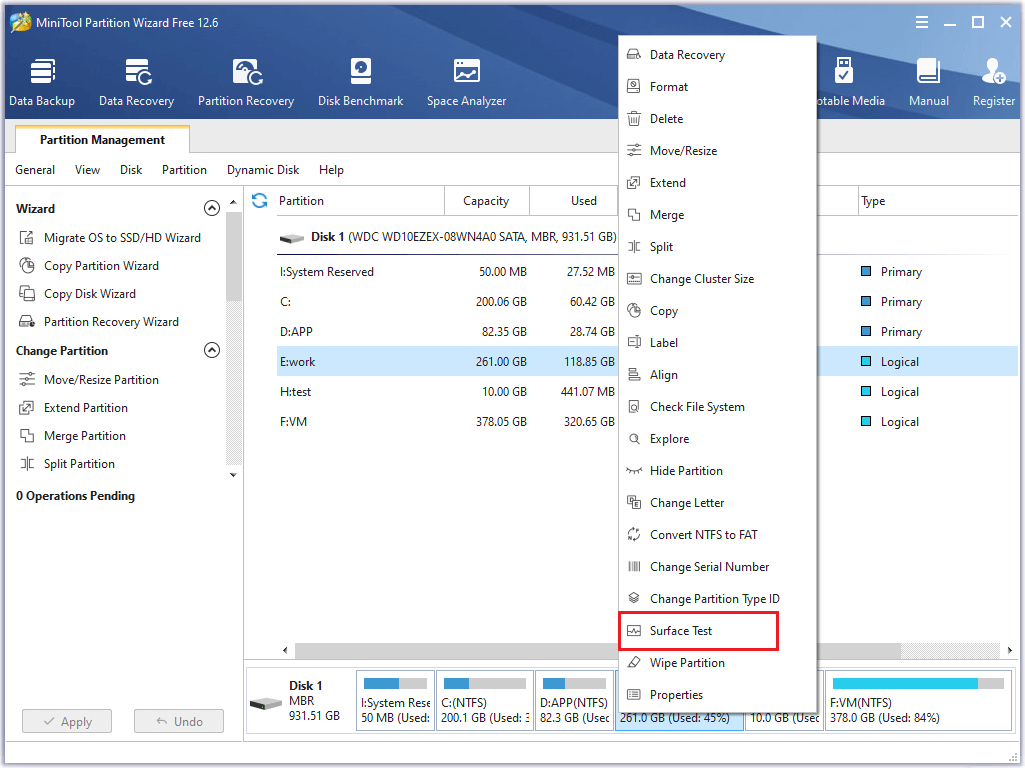The width and height of the screenshot is (1025, 768).
Task: Click the Register user icon
Action: coord(993,72)
